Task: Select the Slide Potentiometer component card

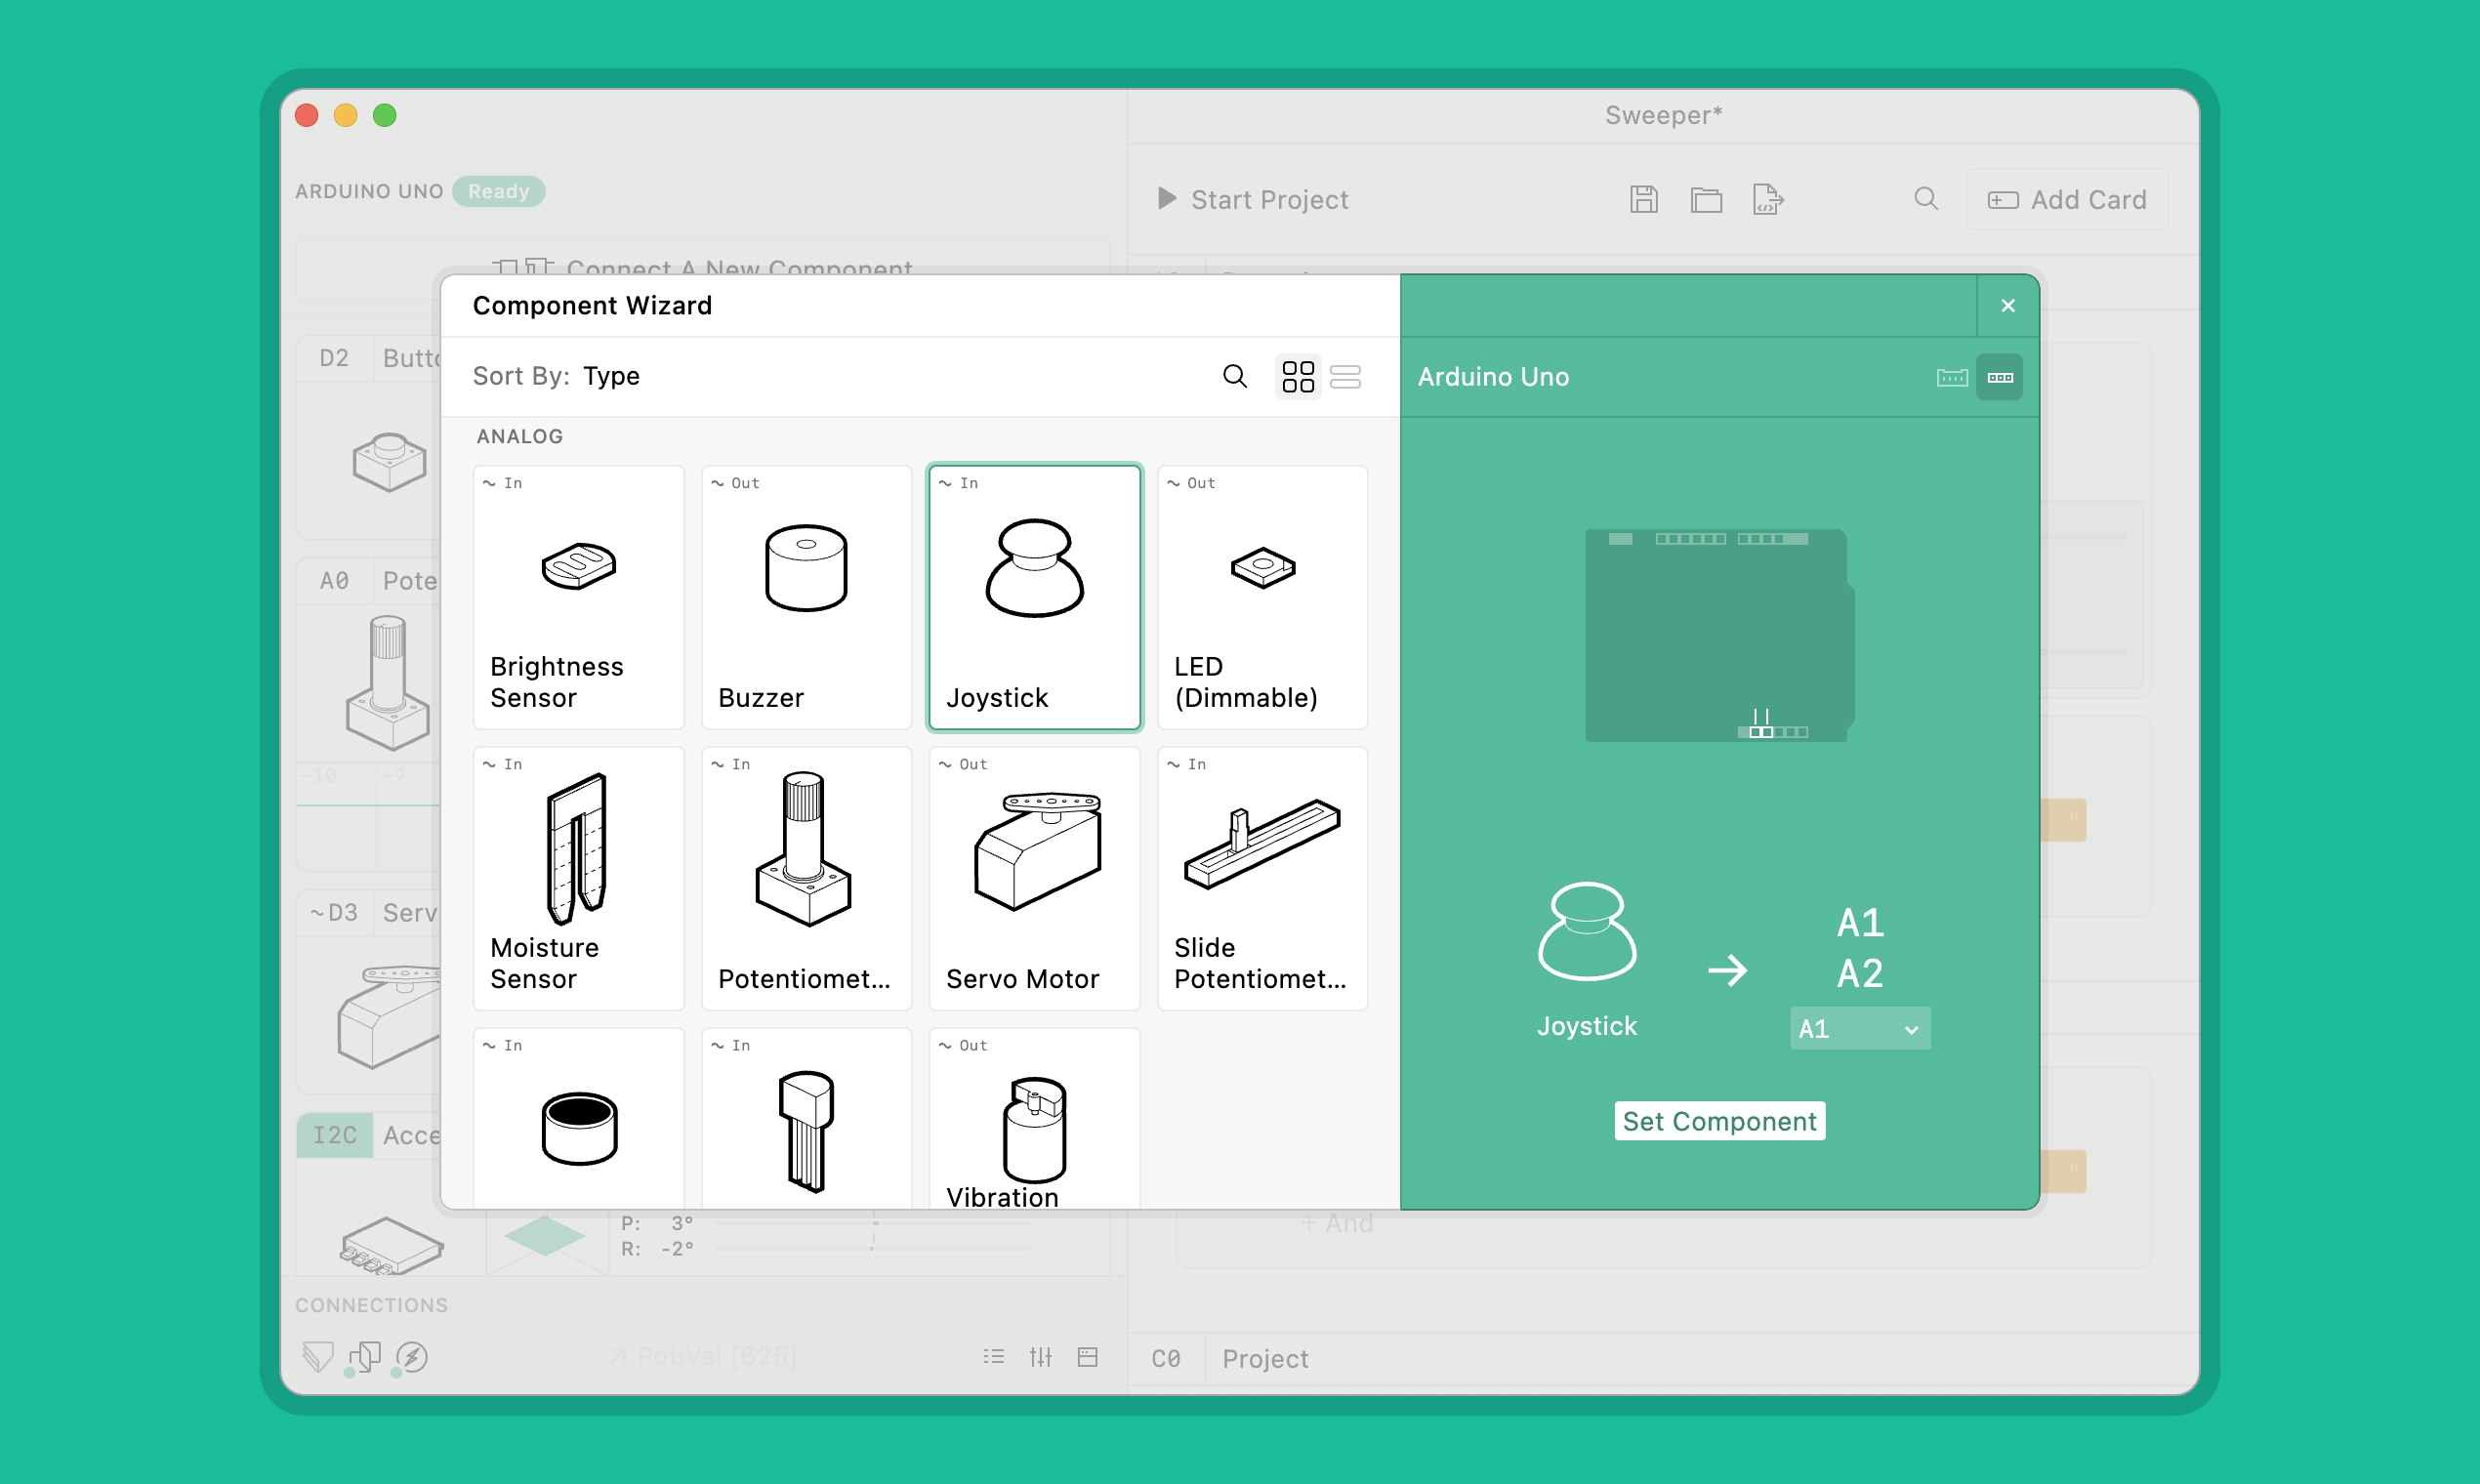Action: coord(1262,878)
